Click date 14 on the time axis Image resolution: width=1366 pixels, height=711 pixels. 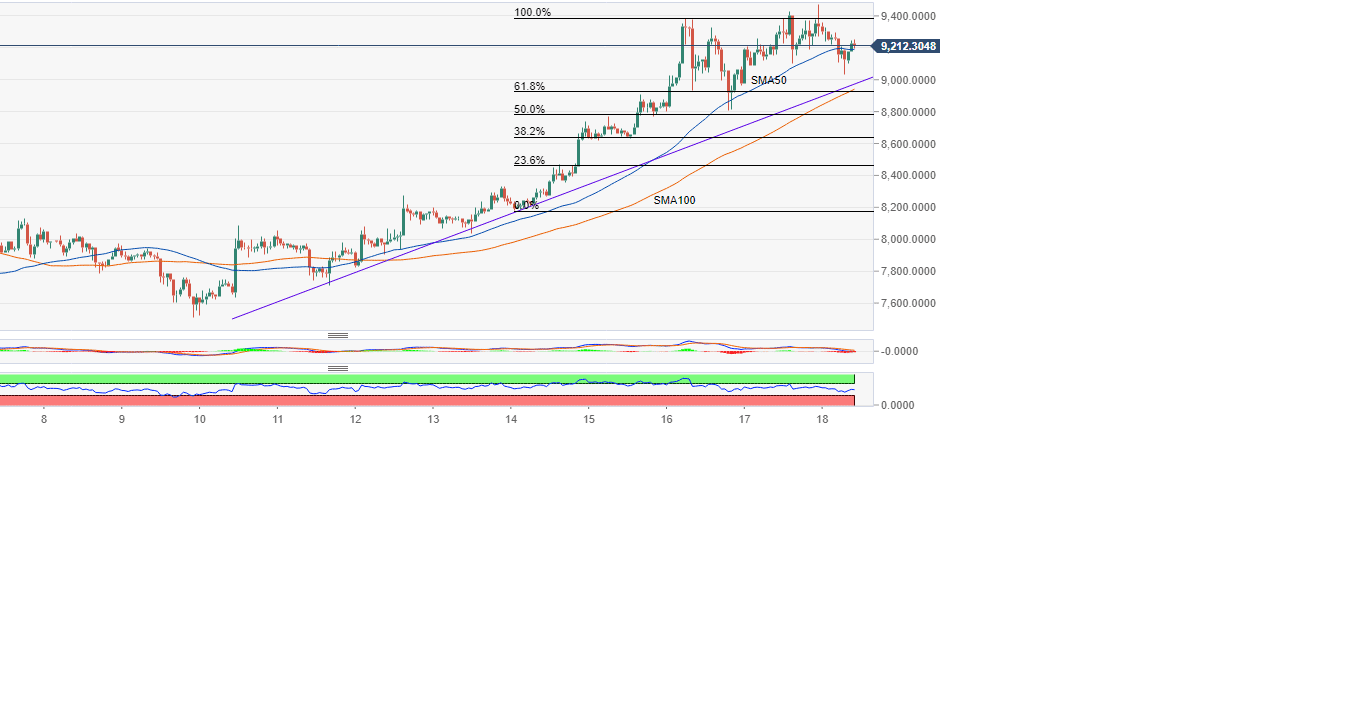pos(511,421)
